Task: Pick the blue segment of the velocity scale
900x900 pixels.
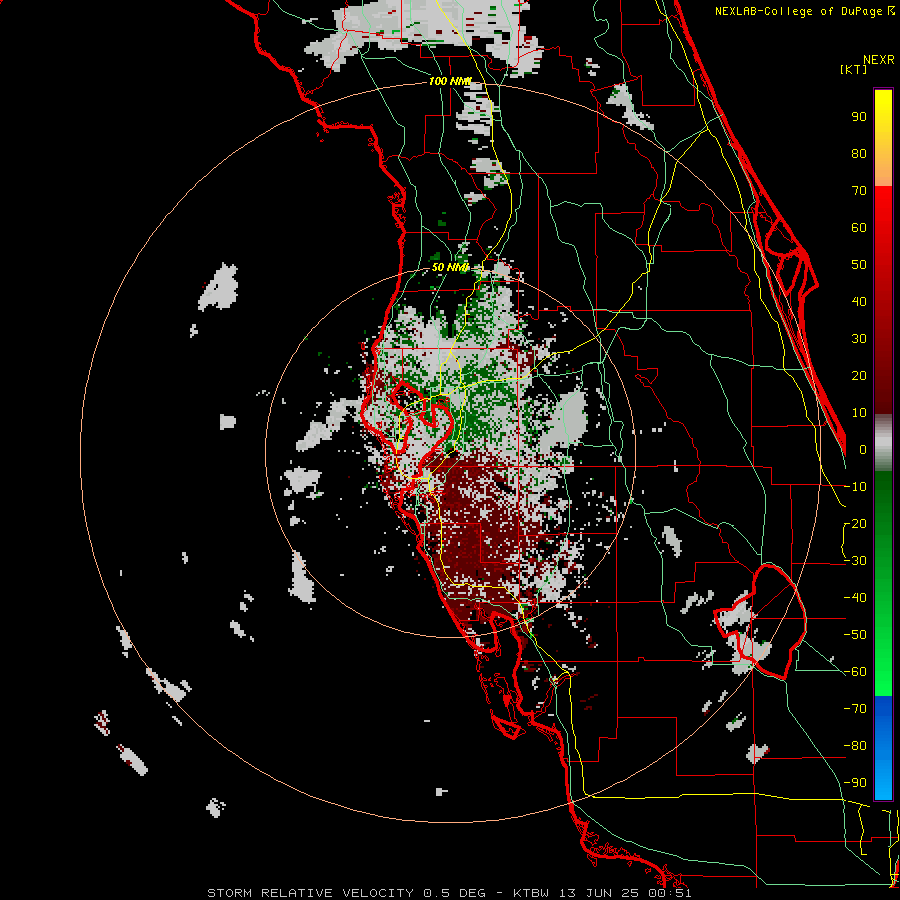Action: [883, 747]
